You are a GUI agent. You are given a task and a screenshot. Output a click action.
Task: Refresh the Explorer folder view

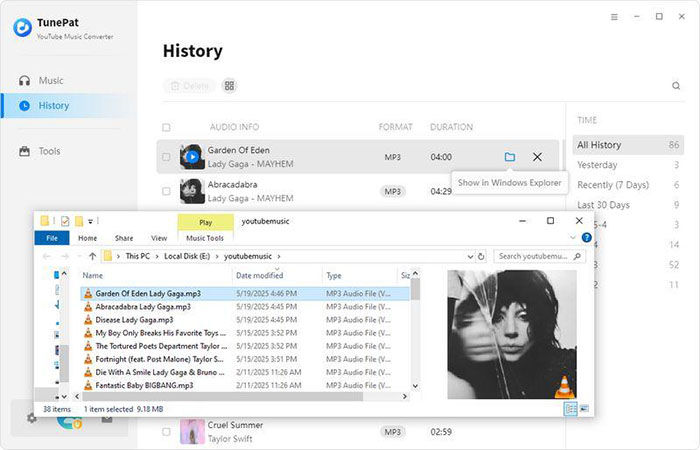(481, 257)
